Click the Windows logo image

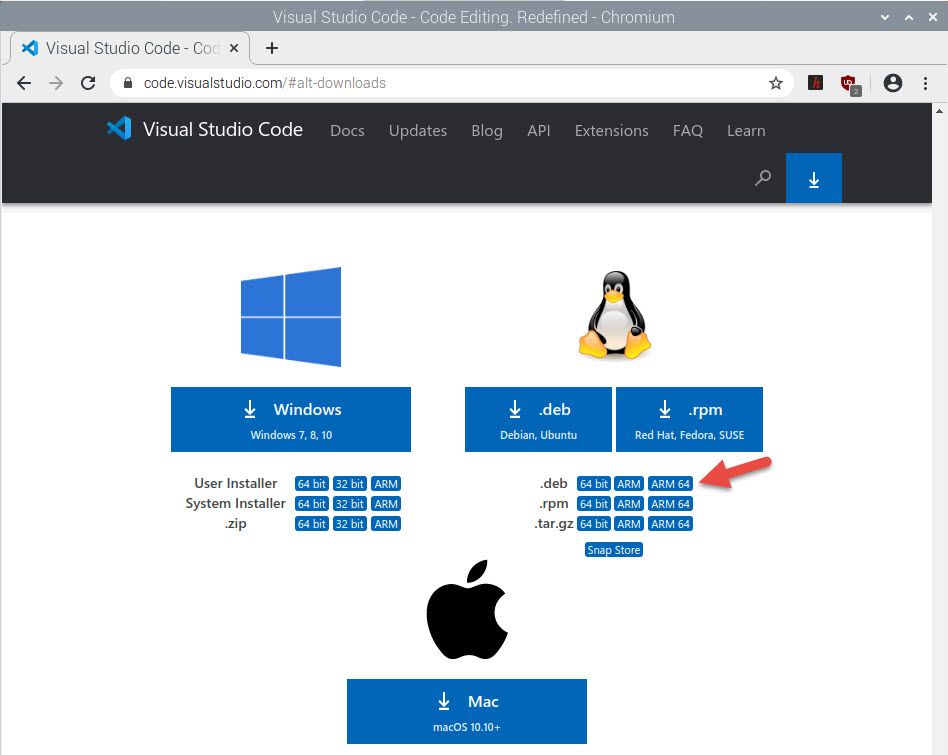pyautogui.click(x=291, y=317)
